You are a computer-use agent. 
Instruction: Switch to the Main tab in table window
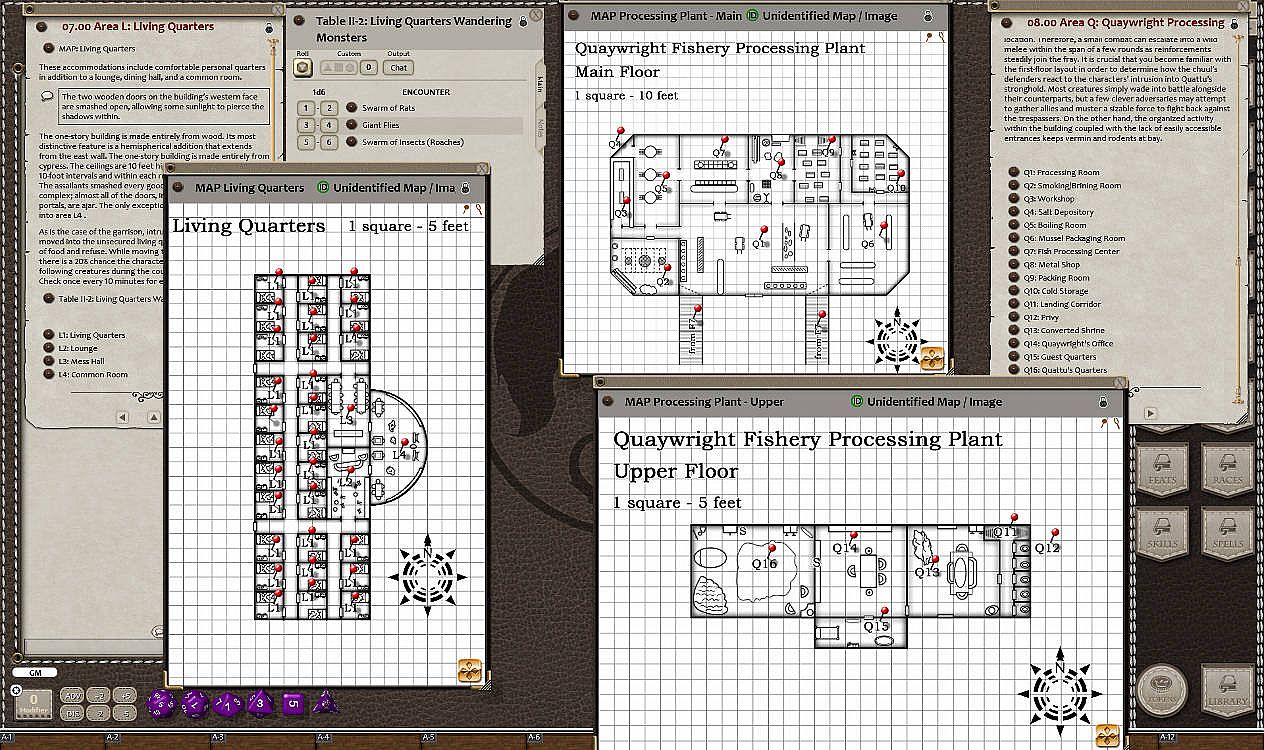540,82
